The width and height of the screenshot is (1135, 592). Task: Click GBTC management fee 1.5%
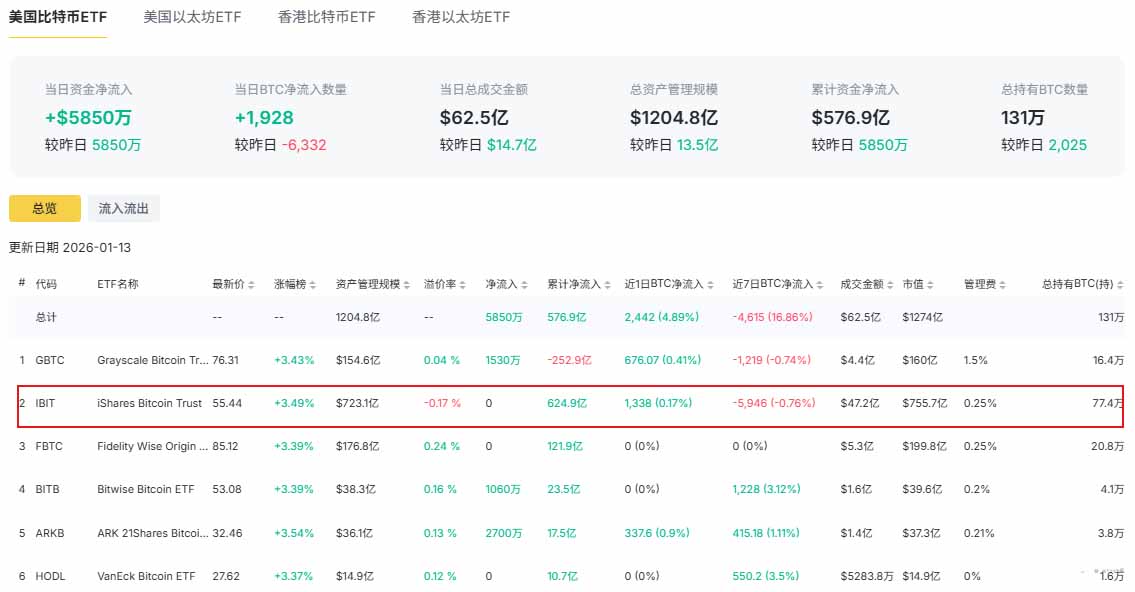click(x=976, y=360)
